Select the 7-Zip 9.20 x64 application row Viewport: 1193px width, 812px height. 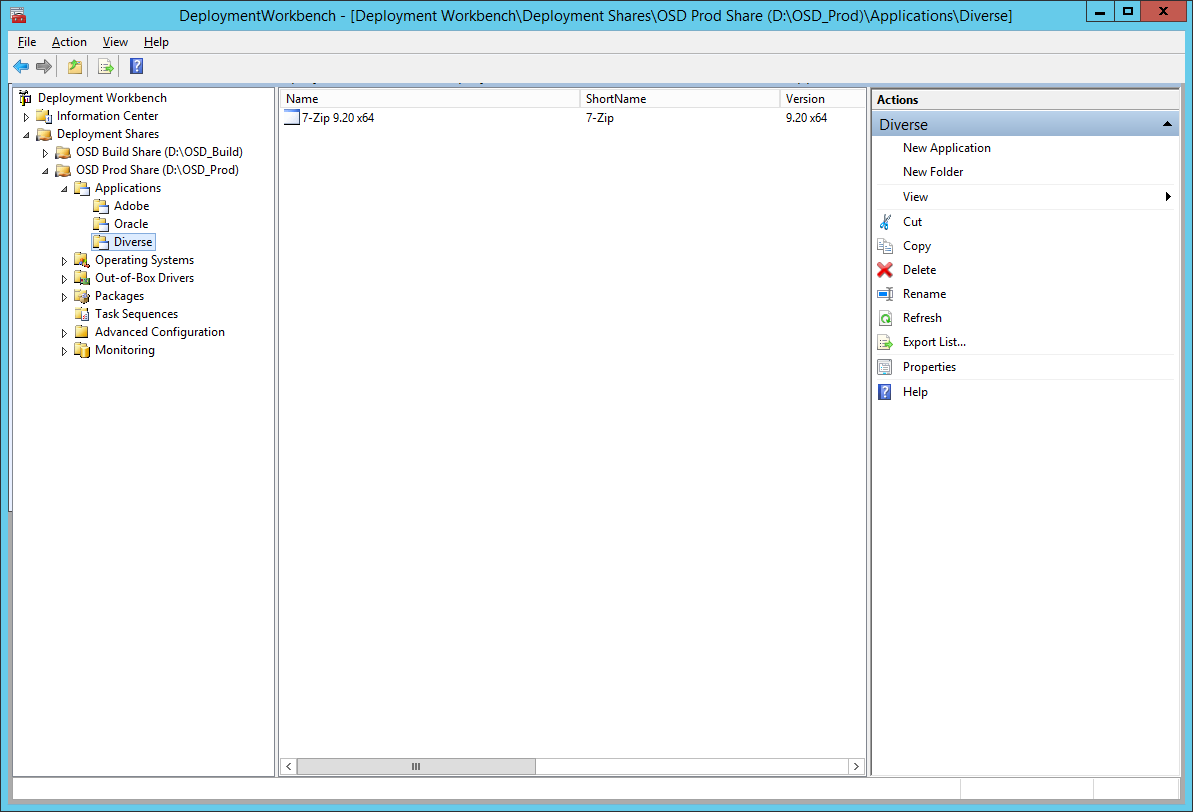[x=338, y=118]
